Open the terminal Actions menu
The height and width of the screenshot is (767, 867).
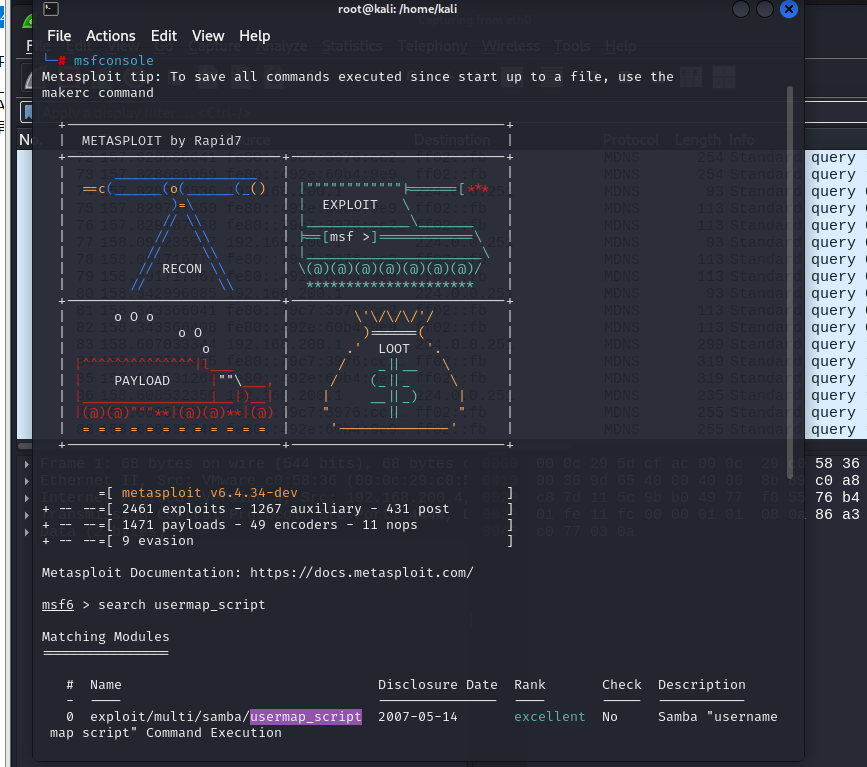(111, 36)
